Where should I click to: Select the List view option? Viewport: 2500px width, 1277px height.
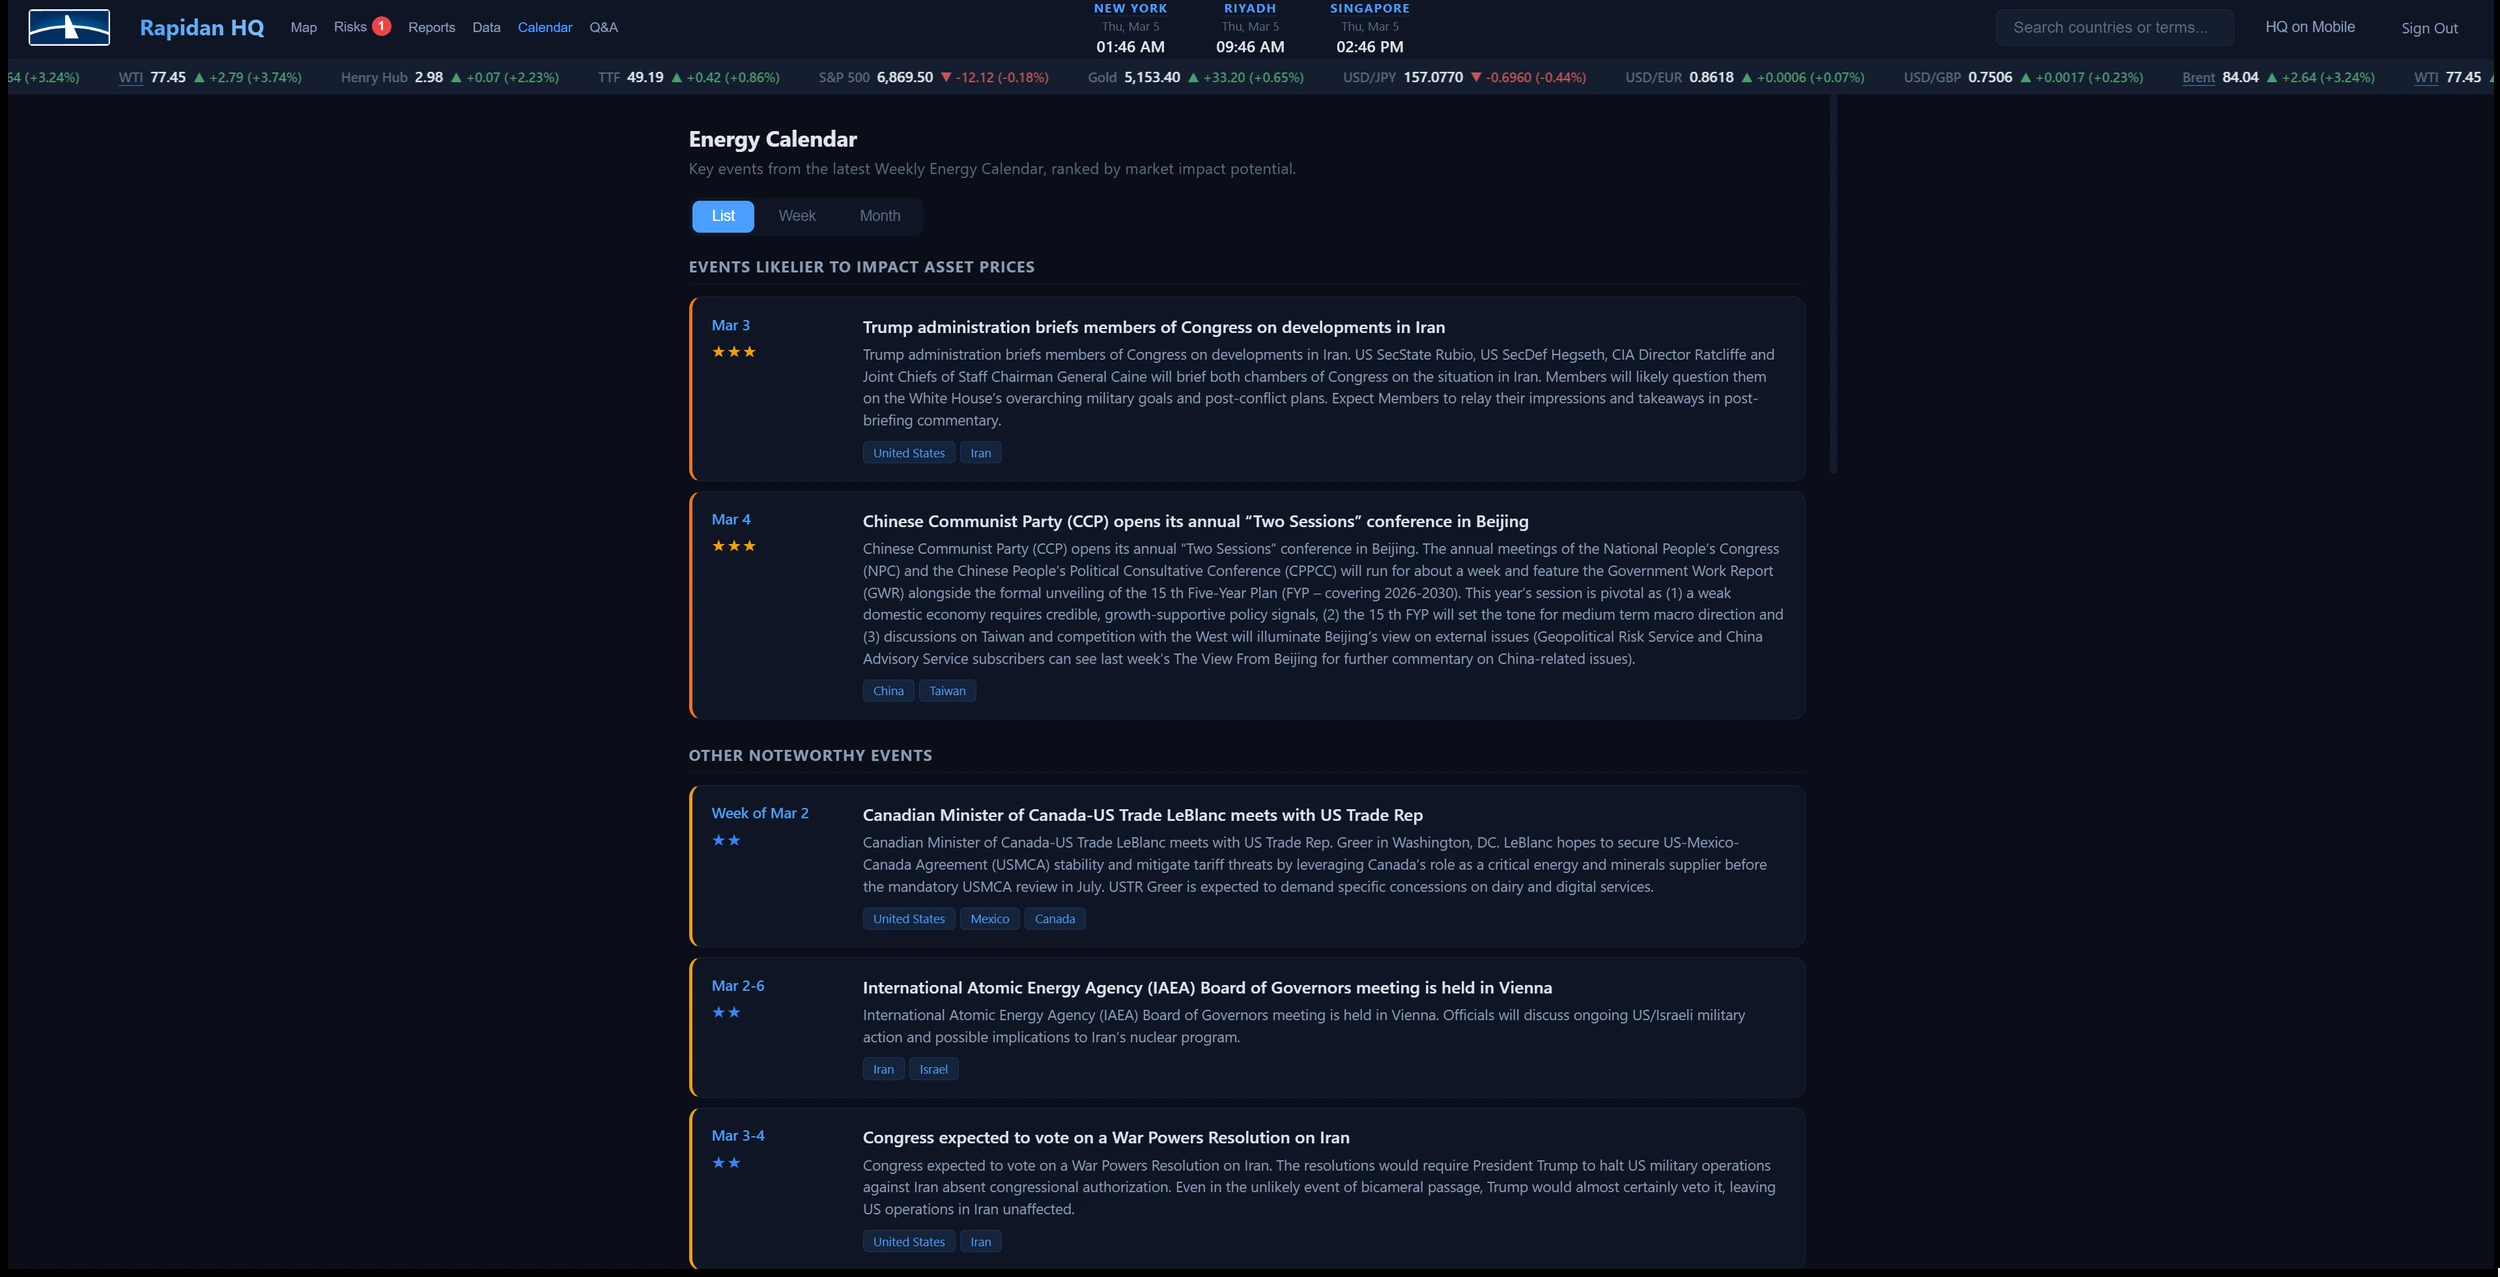tap(721, 216)
